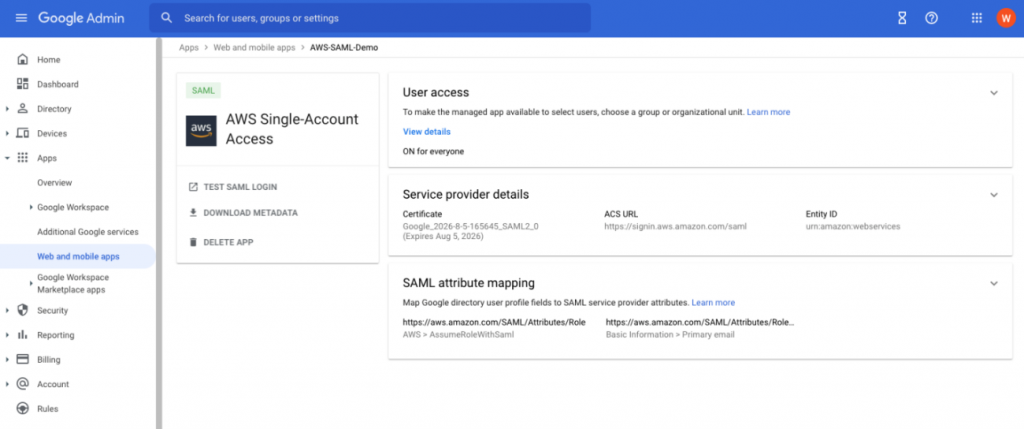Expand the Directory sidebar arrow
The width and height of the screenshot is (1024, 429).
click(x=7, y=109)
